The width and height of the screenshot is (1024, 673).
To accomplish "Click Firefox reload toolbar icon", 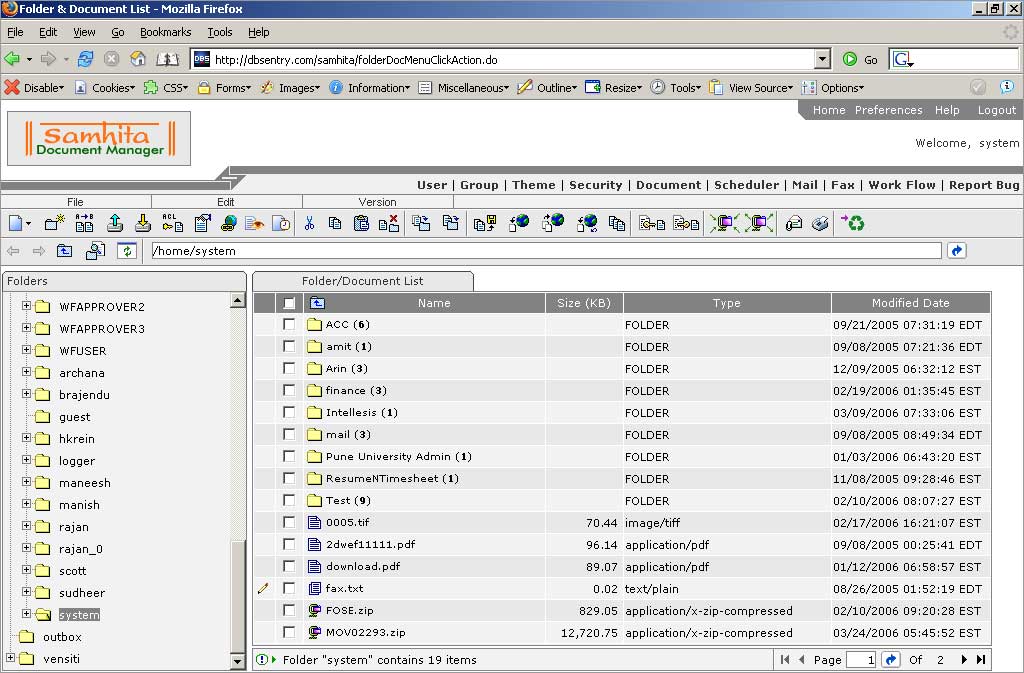I will click(x=85, y=59).
